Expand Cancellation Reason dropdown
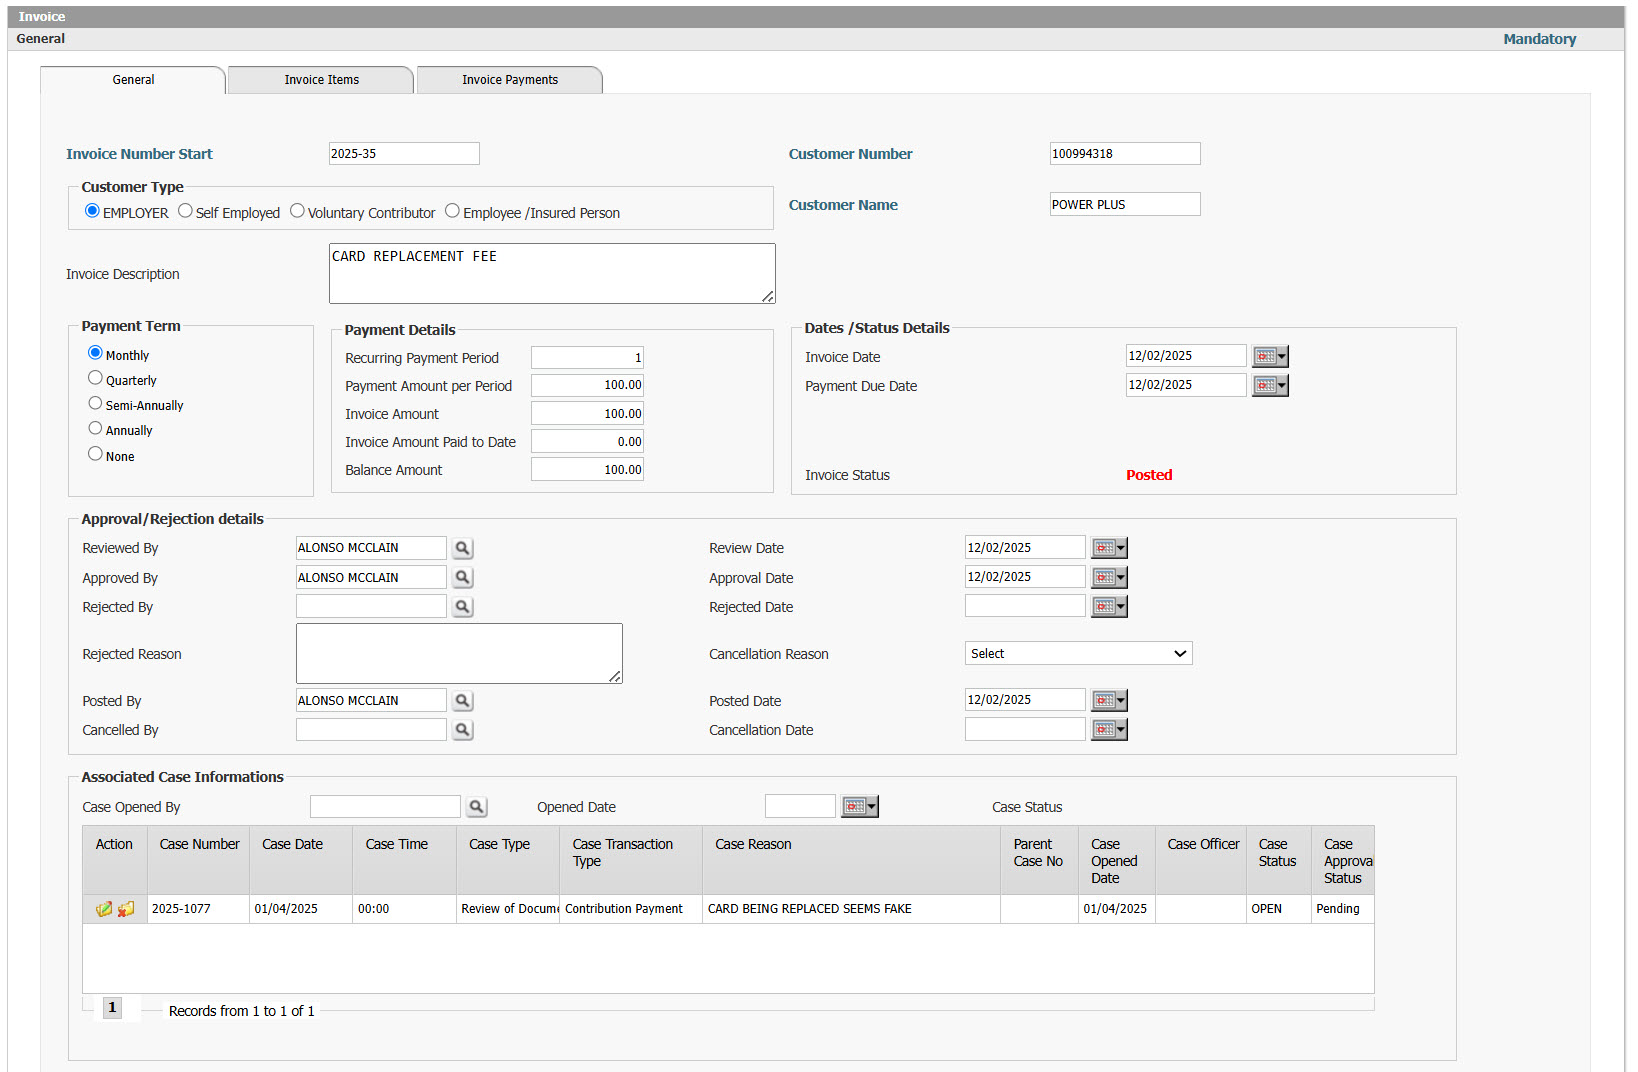 pos(1078,653)
